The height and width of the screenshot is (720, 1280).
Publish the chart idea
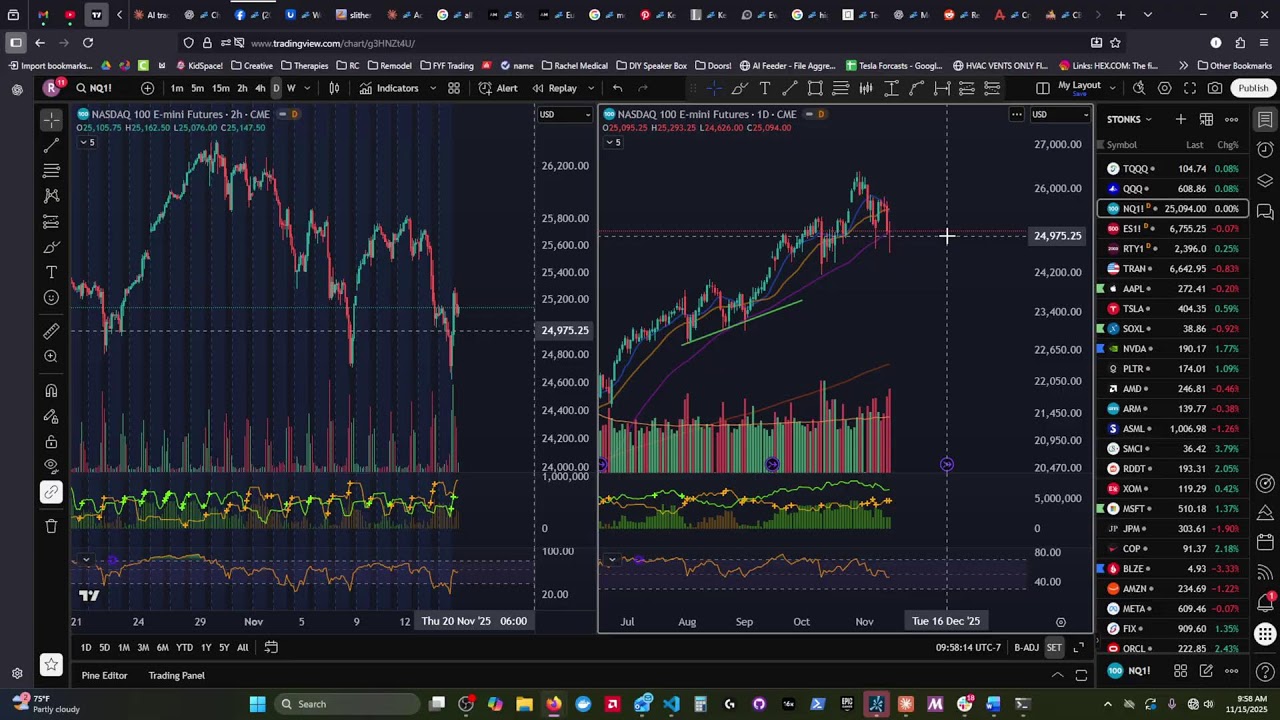point(1253,88)
